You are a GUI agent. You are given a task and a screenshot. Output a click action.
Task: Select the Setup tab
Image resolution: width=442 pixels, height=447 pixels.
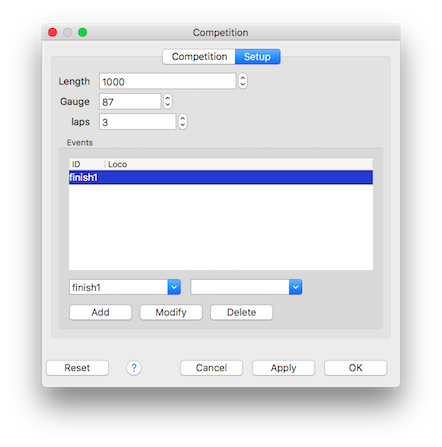[x=257, y=57]
